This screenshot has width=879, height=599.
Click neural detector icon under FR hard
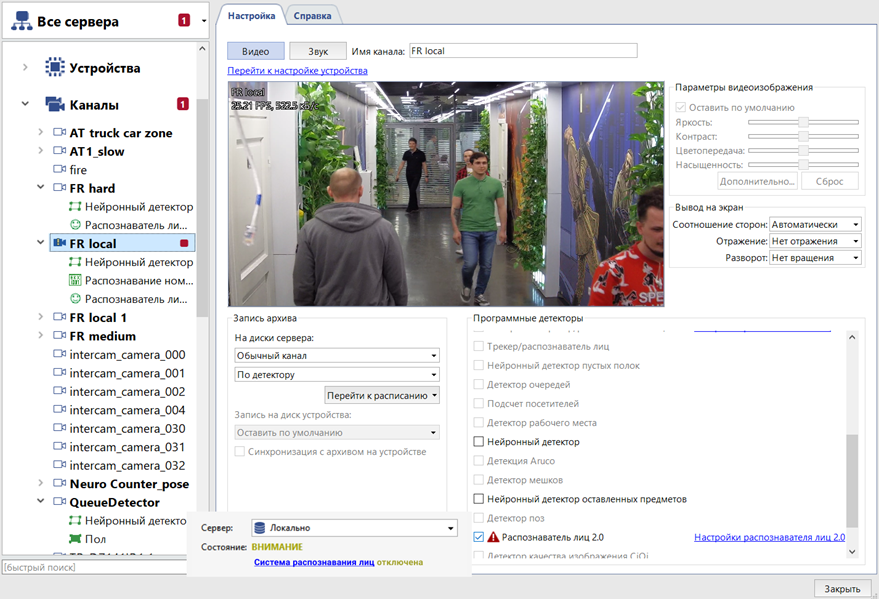[75, 206]
